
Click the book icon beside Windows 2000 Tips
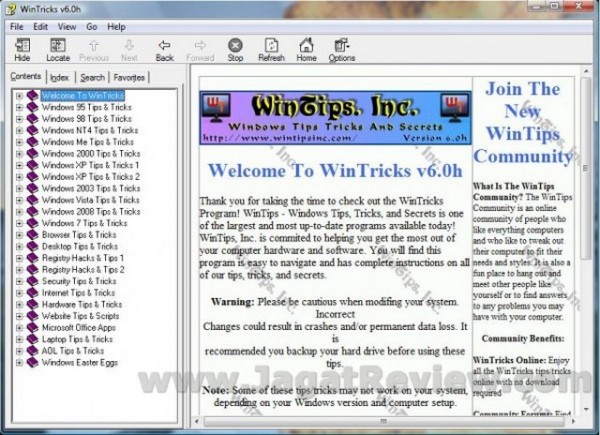pos(33,153)
